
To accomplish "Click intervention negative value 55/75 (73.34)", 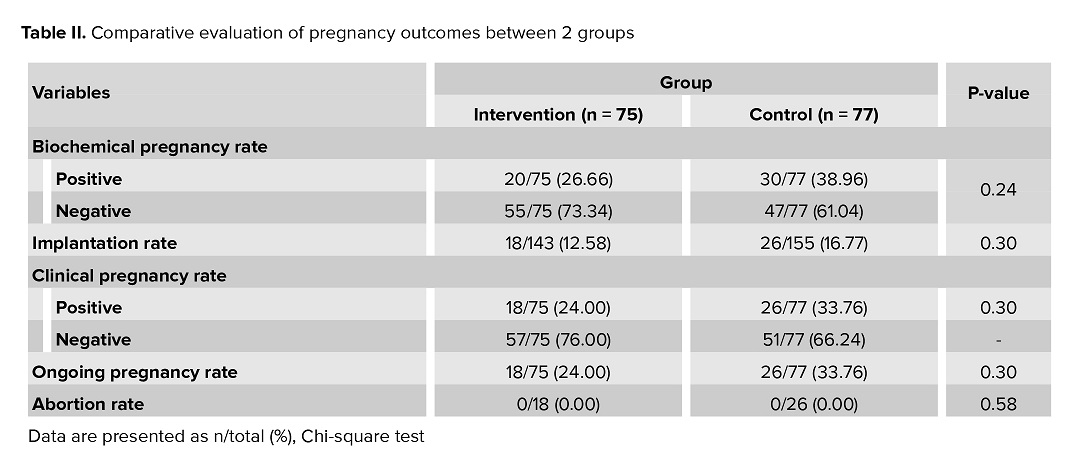I will coord(557,211).
